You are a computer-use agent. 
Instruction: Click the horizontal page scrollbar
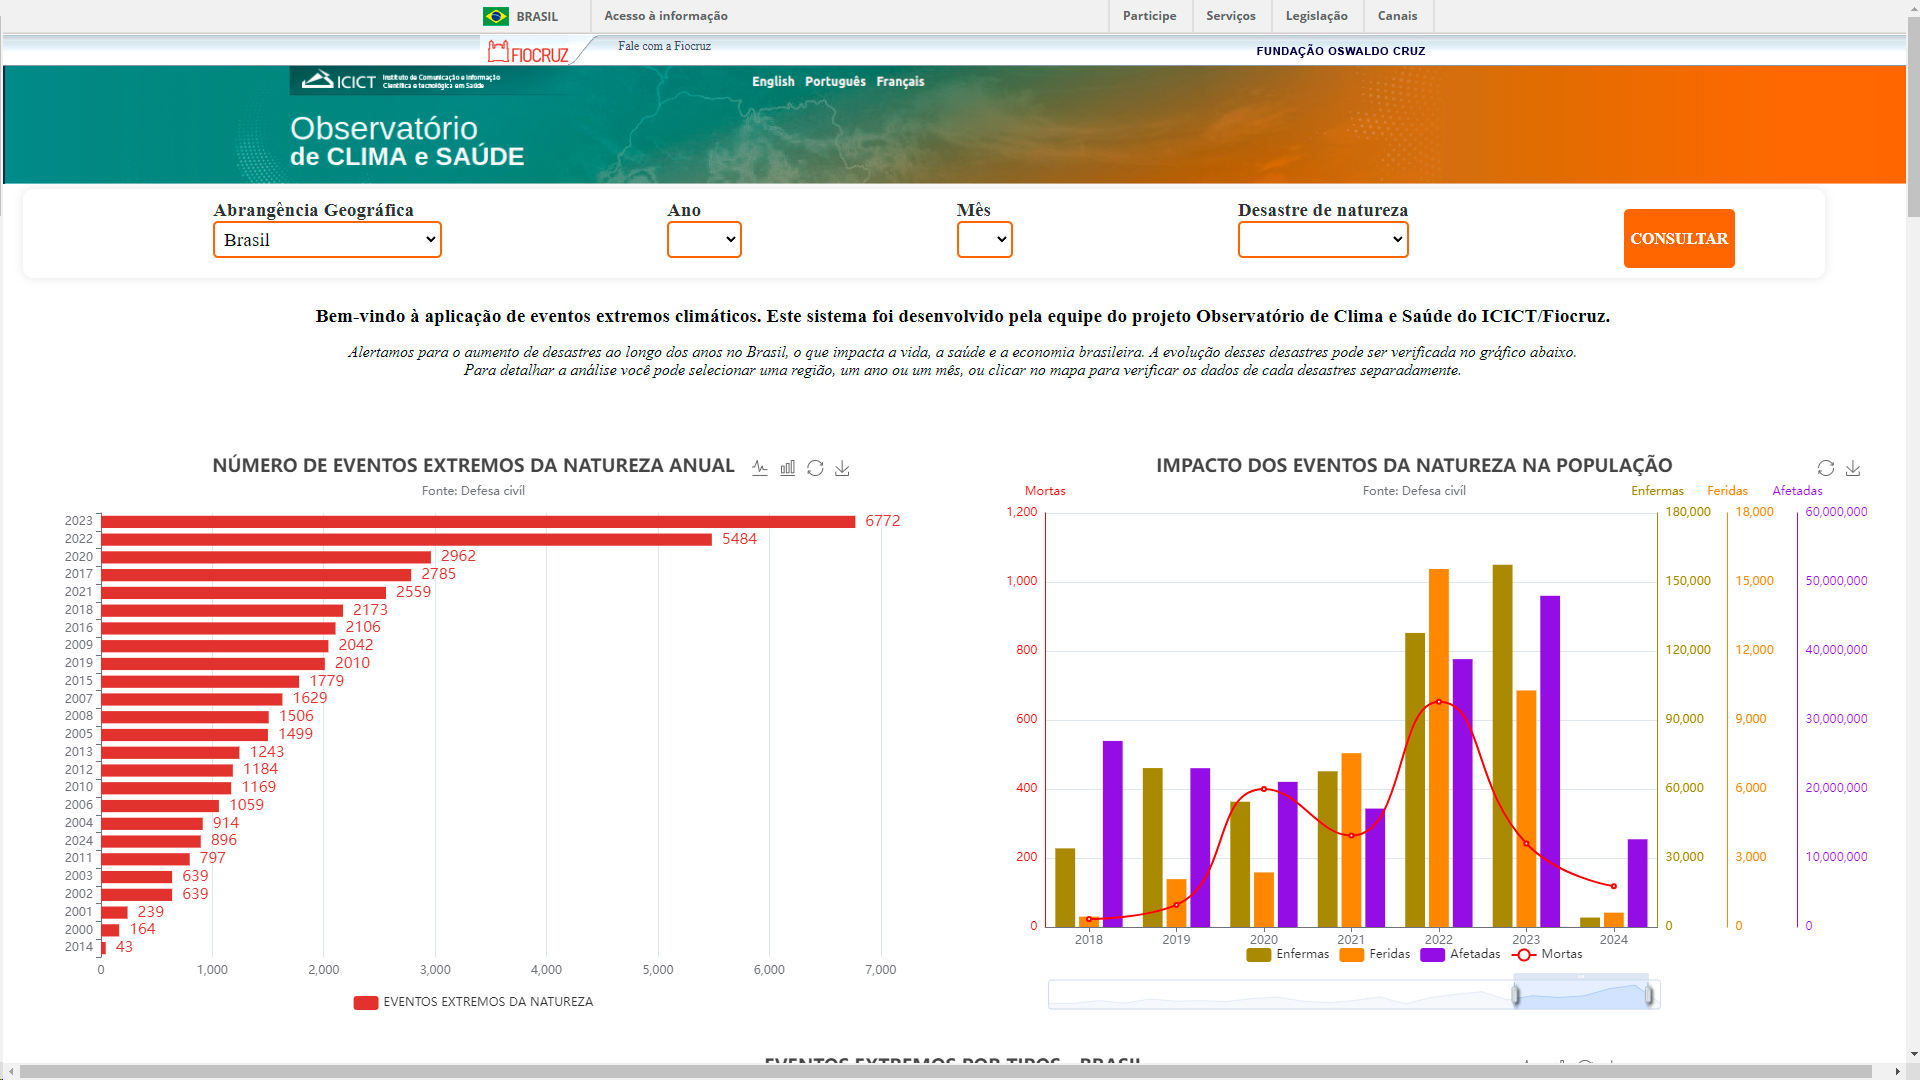coord(945,1072)
